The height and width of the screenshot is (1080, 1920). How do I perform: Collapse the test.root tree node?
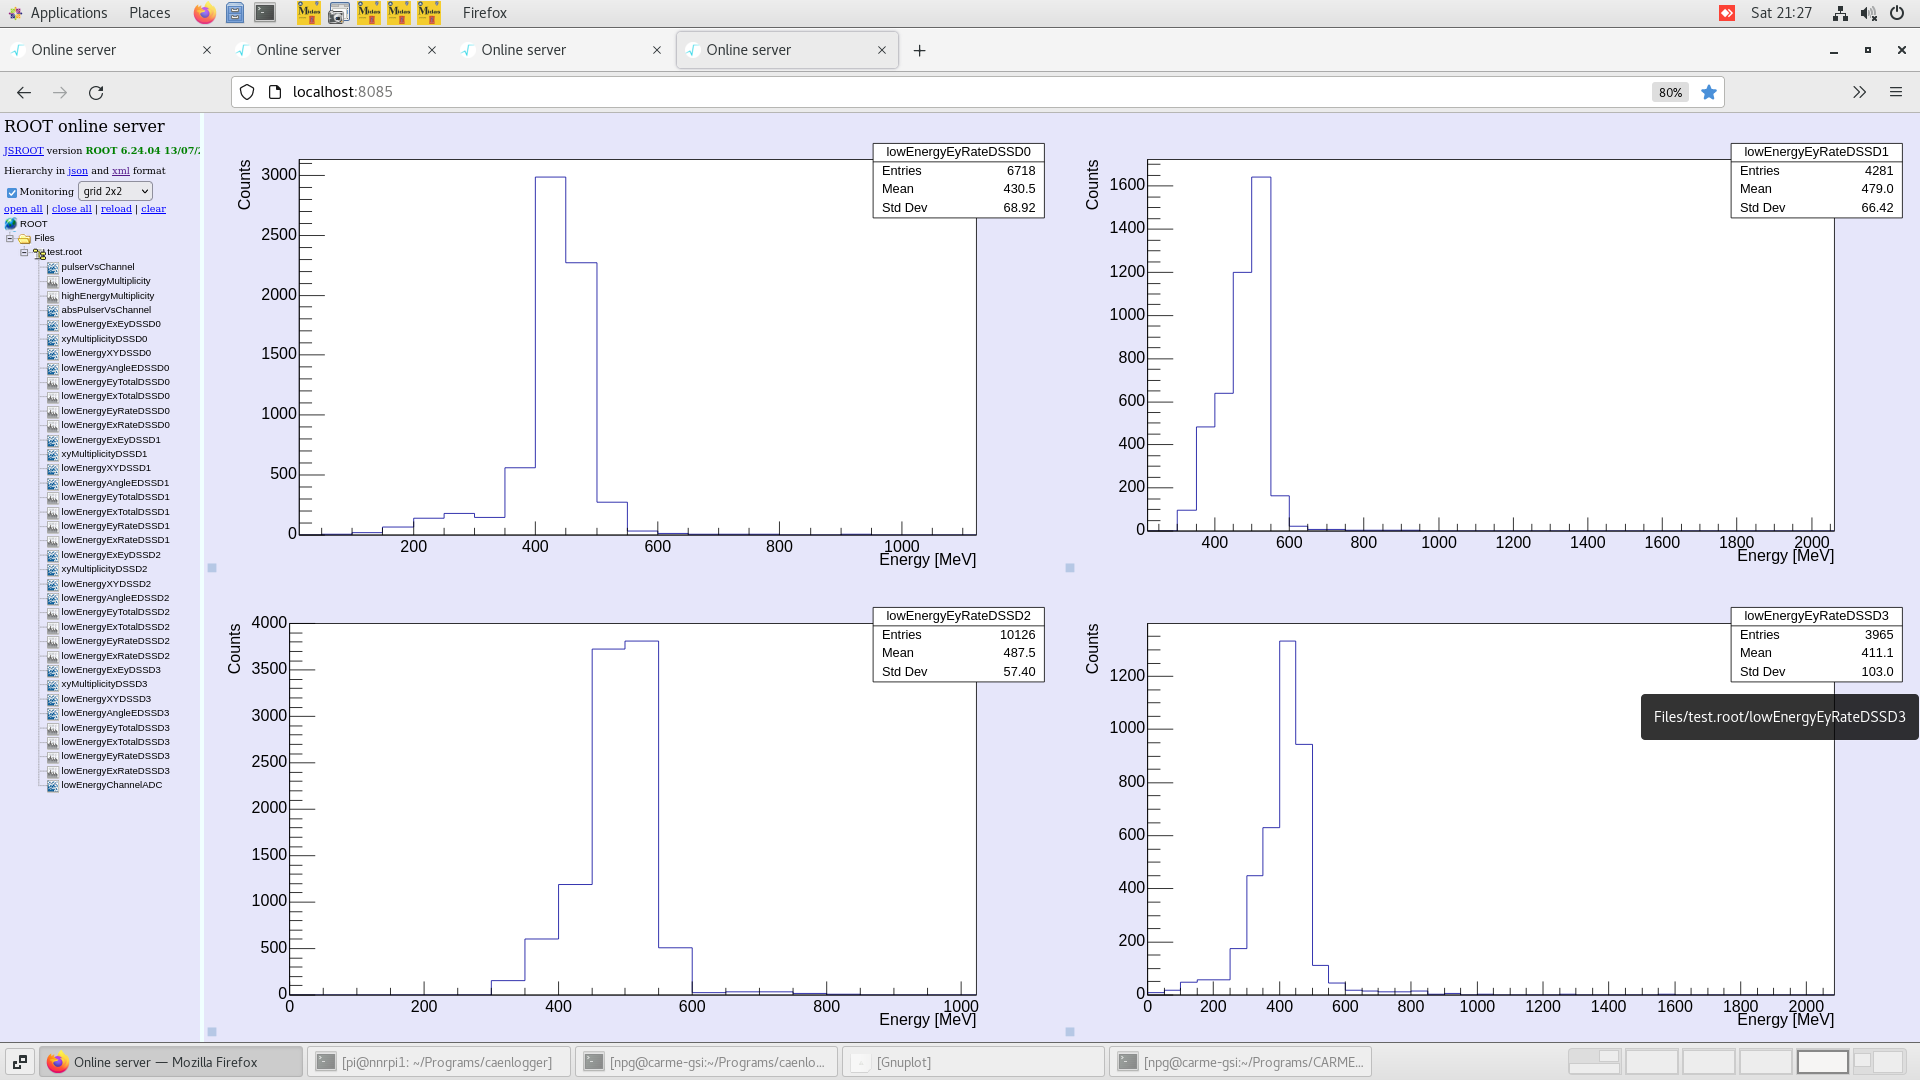24,253
